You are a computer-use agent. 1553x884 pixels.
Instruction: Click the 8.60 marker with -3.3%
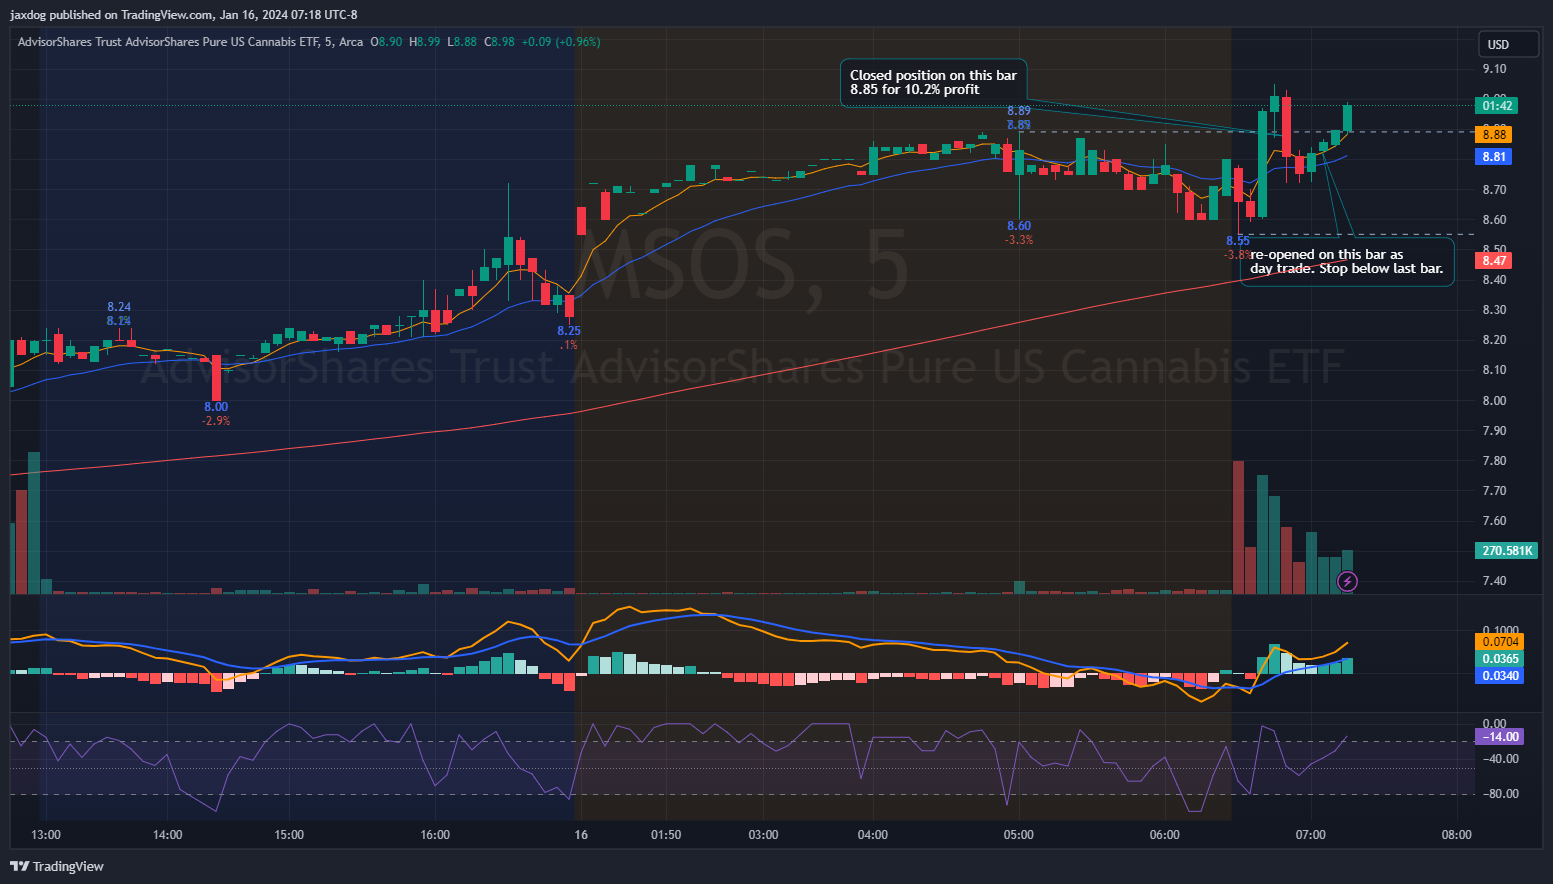coord(1019,233)
